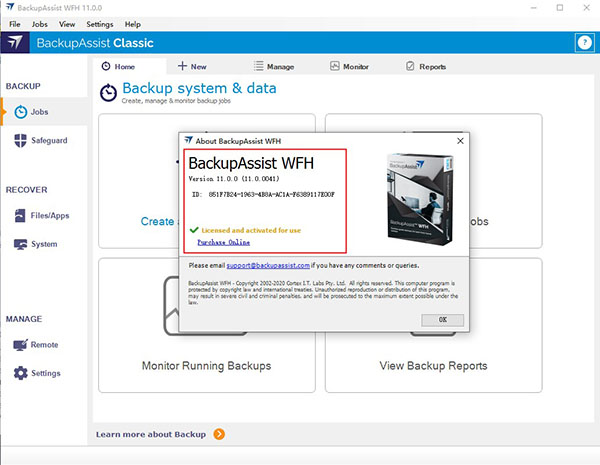Image resolution: width=600 pixels, height=465 pixels.
Task: Switch to the New tab
Action: pos(191,66)
